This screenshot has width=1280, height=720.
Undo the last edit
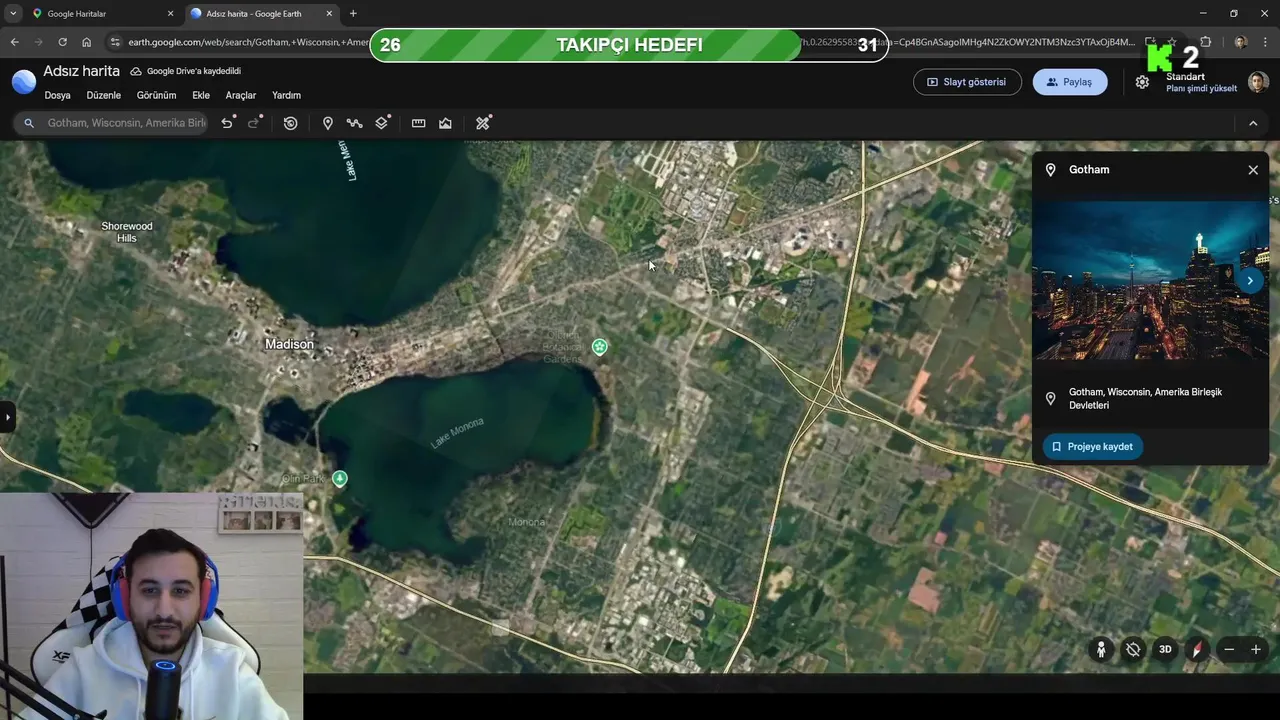pyautogui.click(x=228, y=123)
